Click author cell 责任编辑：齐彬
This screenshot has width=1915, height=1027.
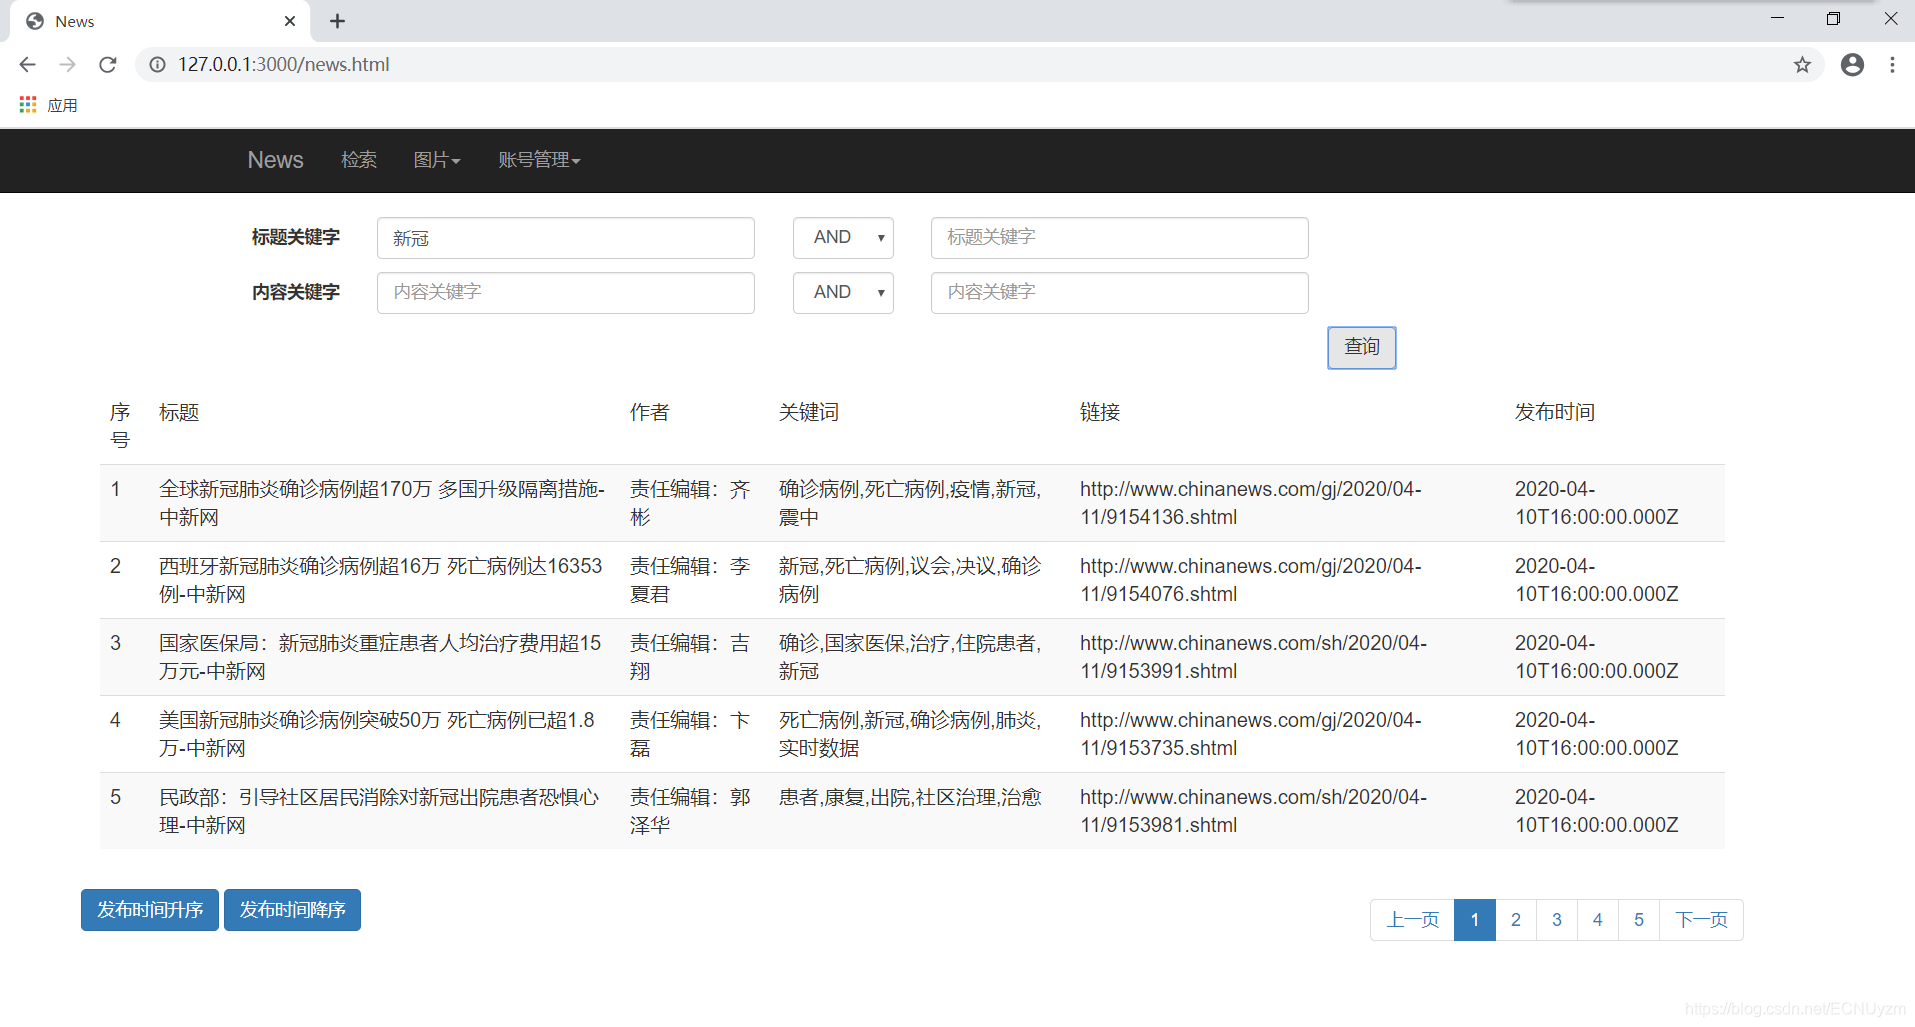coord(690,503)
